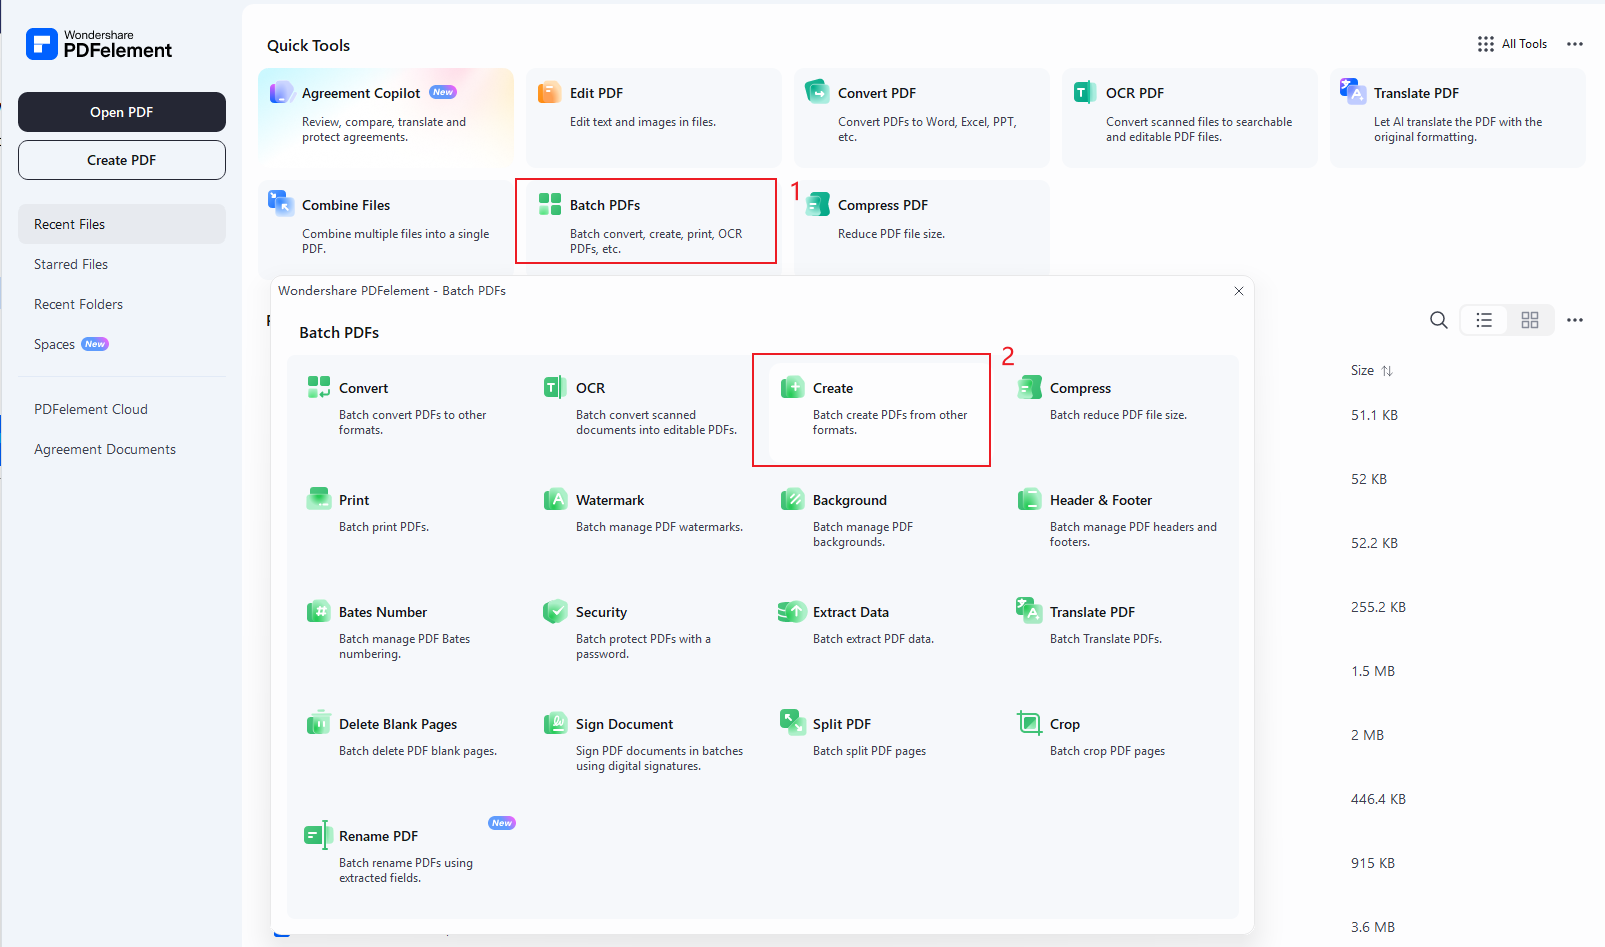This screenshot has height=947, width=1605.
Task: Select the Convert PDF tool icon
Action: [x=818, y=92]
